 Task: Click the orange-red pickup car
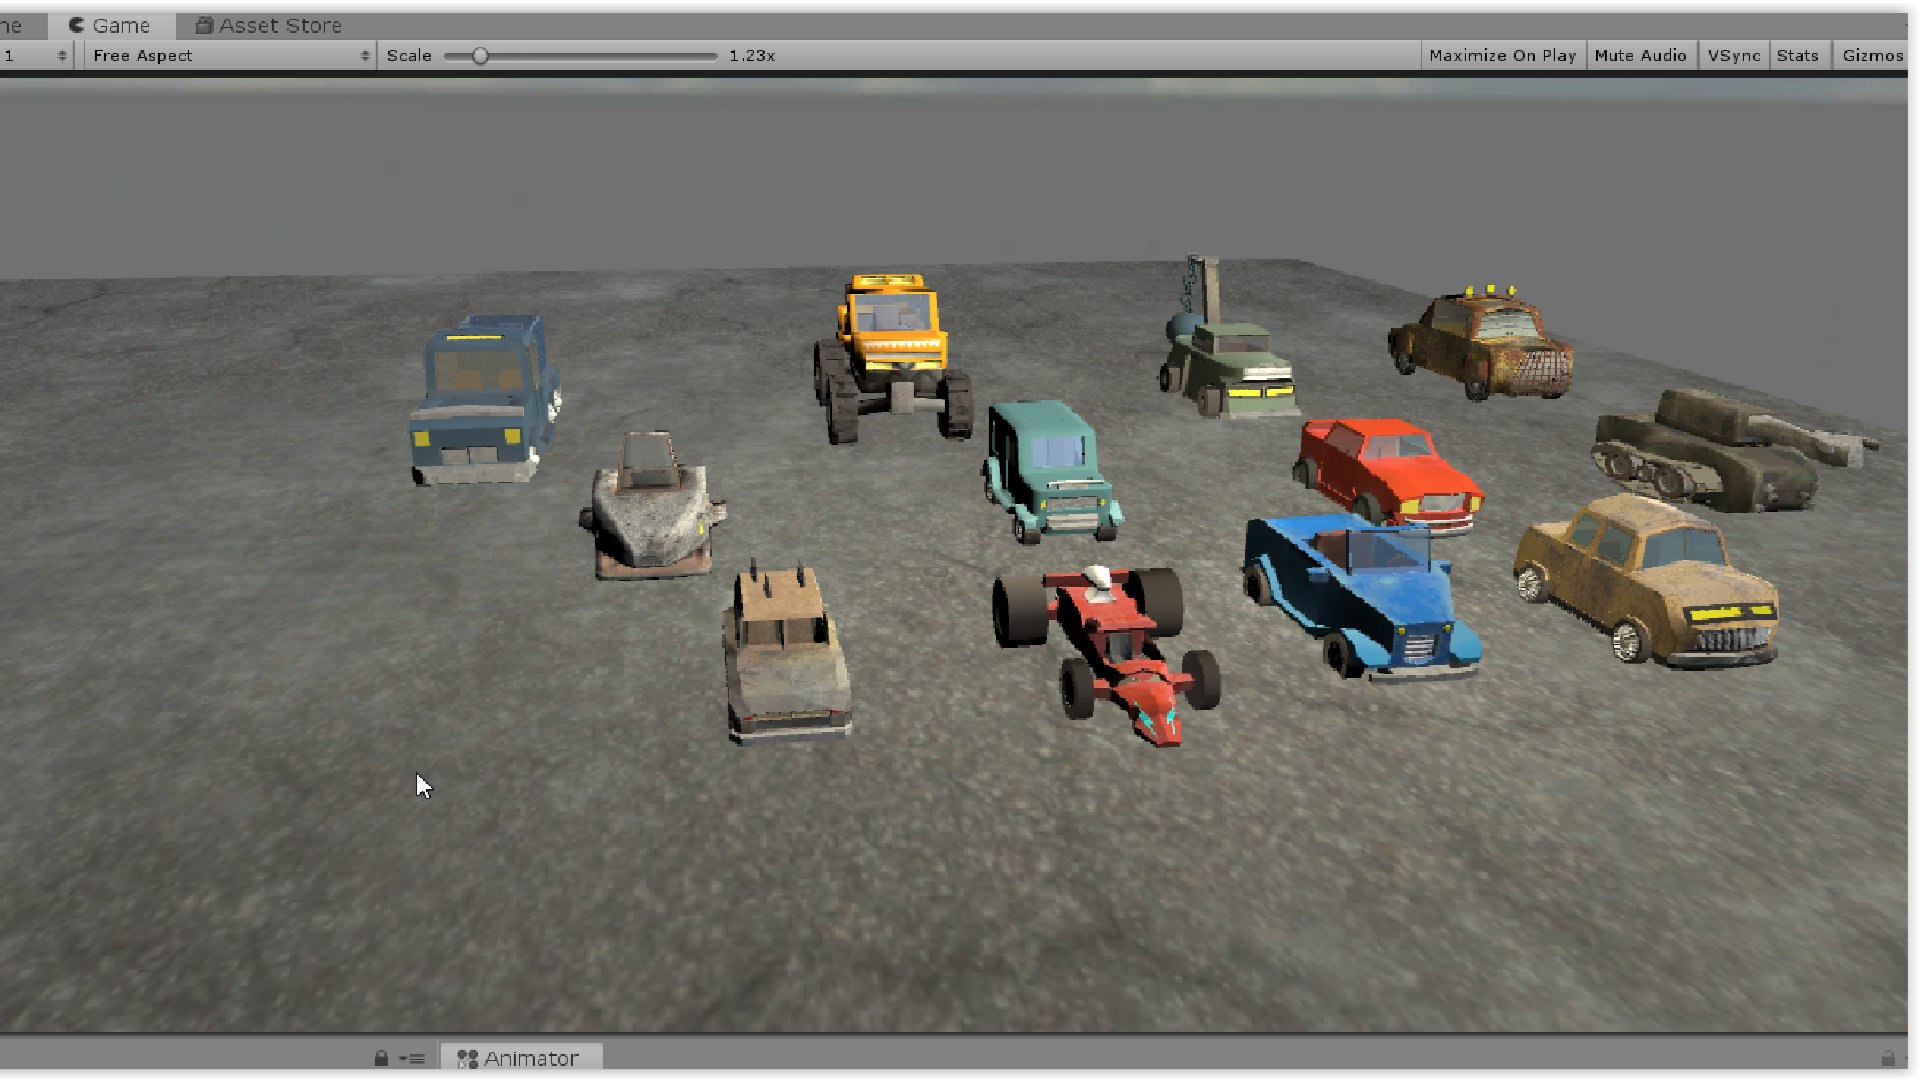coord(1388,475)
